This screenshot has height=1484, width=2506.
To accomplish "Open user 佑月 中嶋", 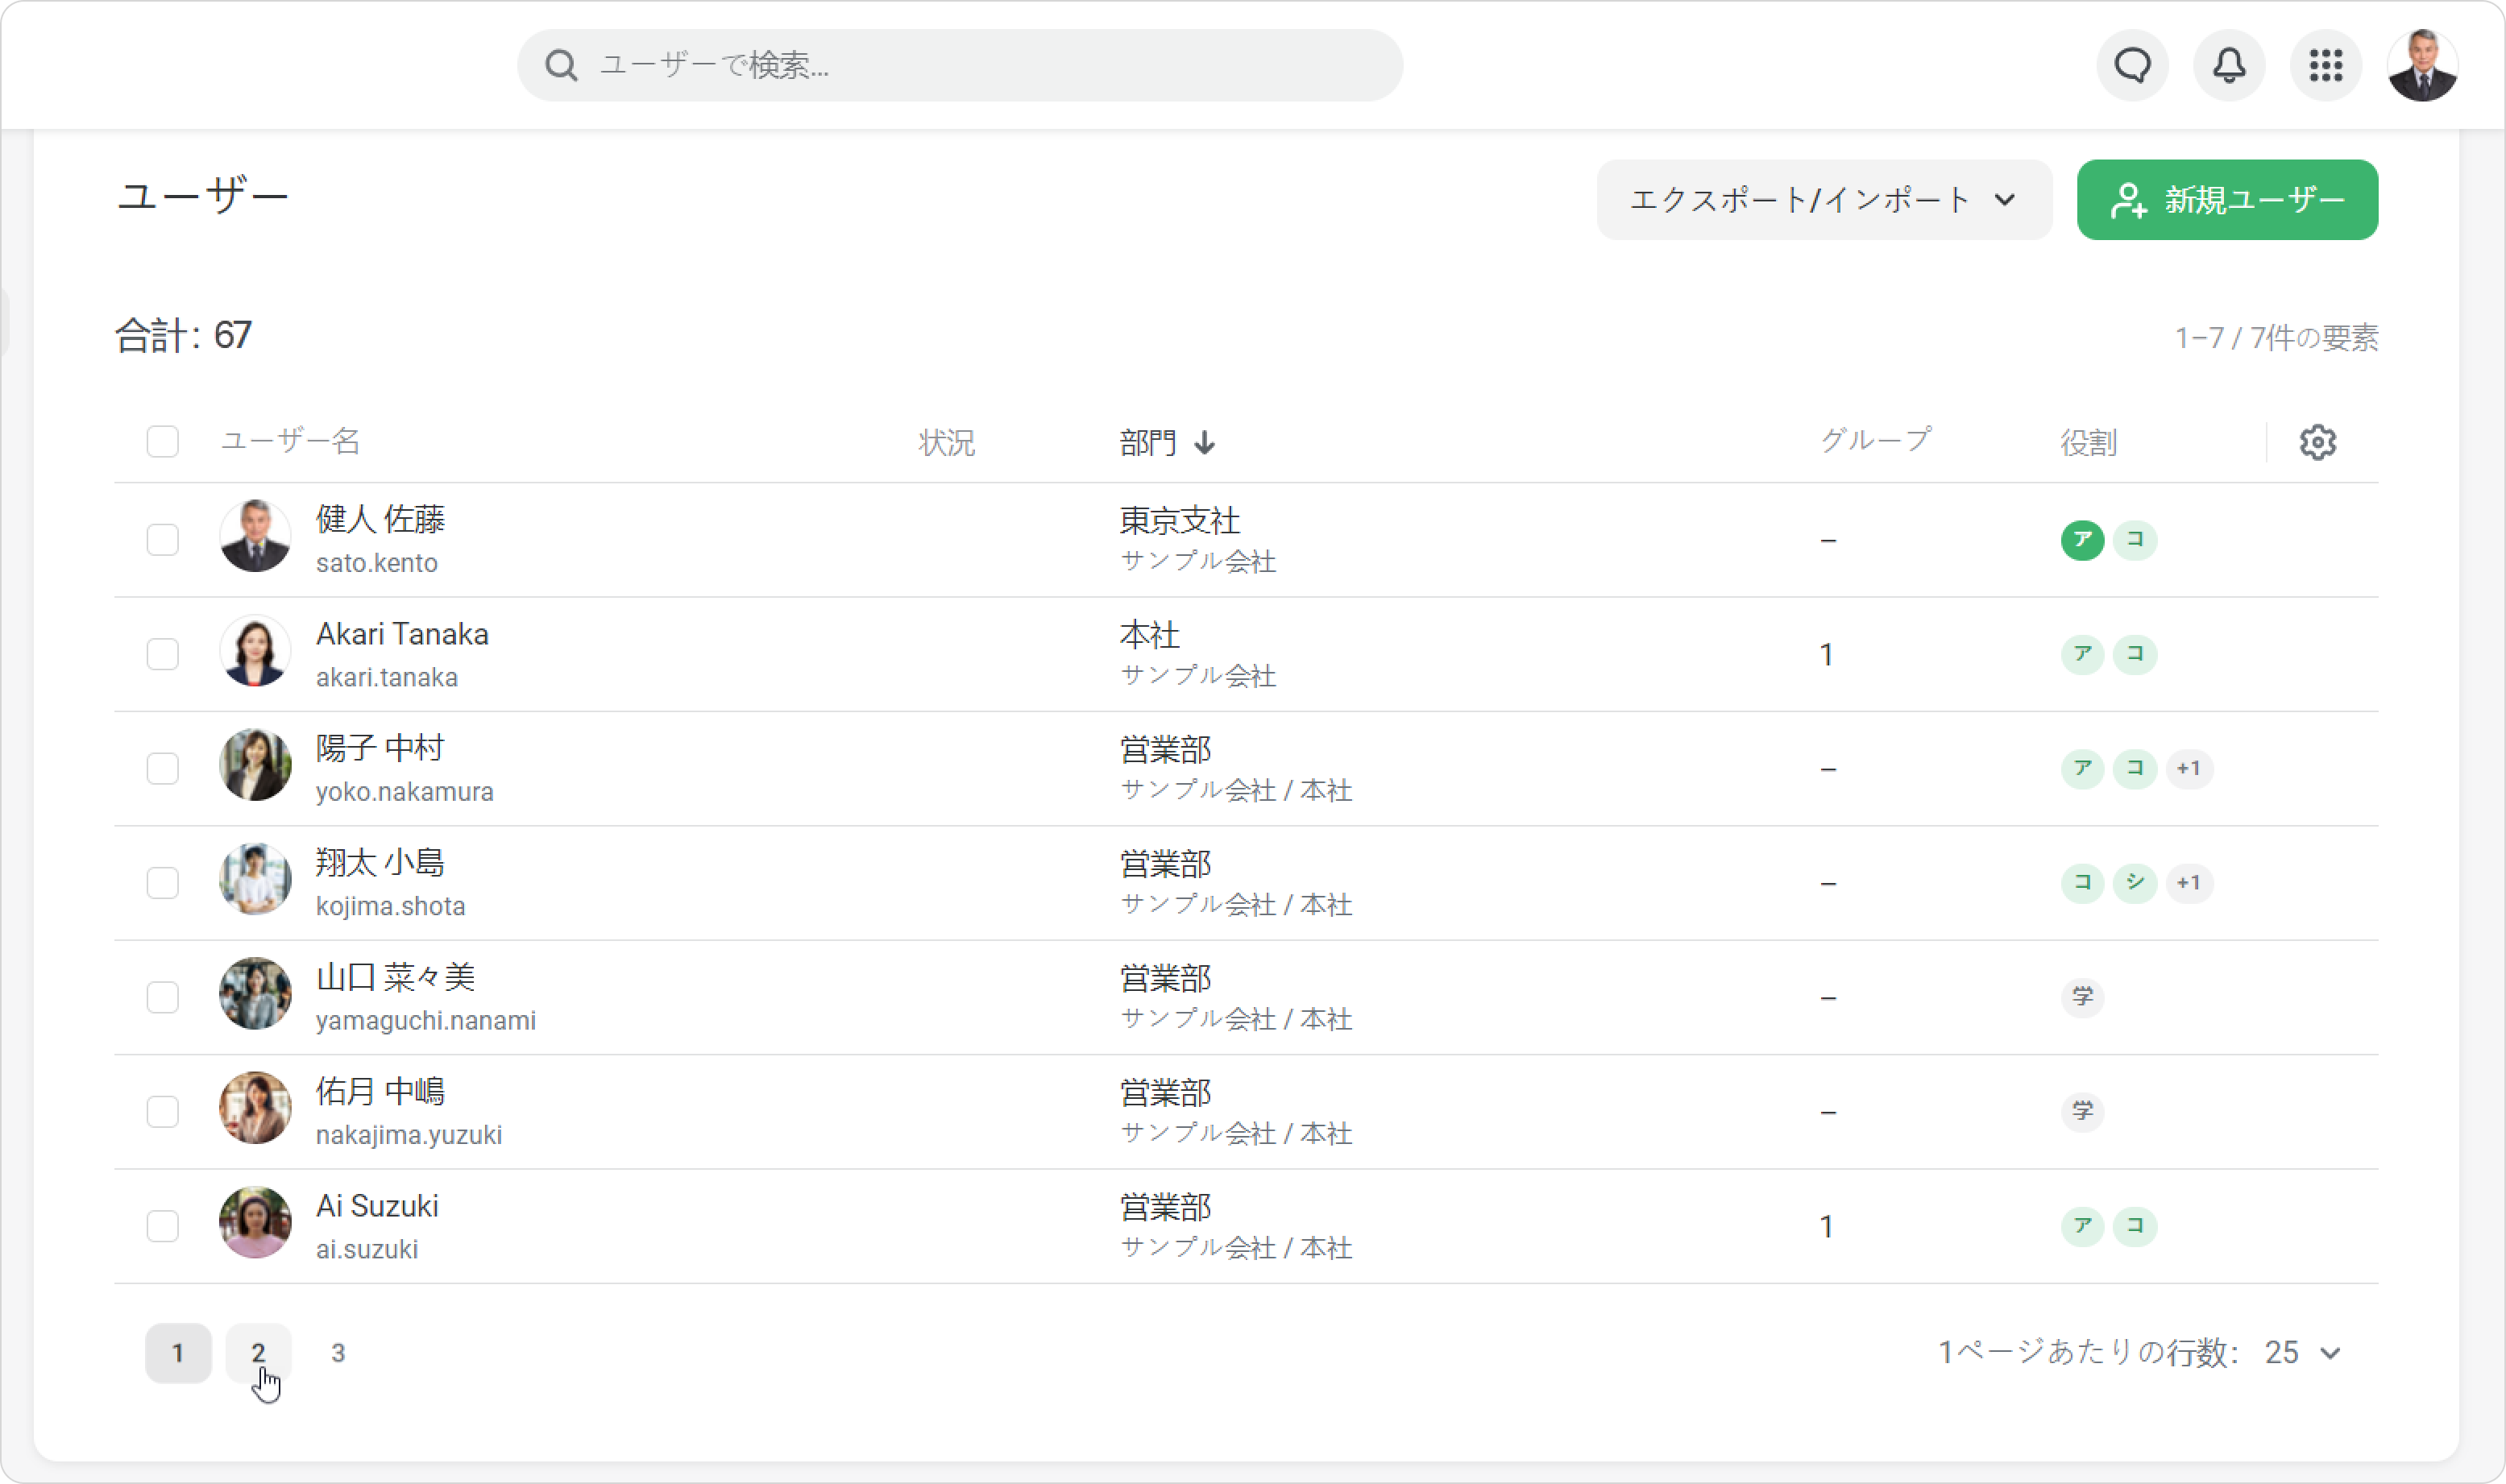I will (x=380, y=1091).
